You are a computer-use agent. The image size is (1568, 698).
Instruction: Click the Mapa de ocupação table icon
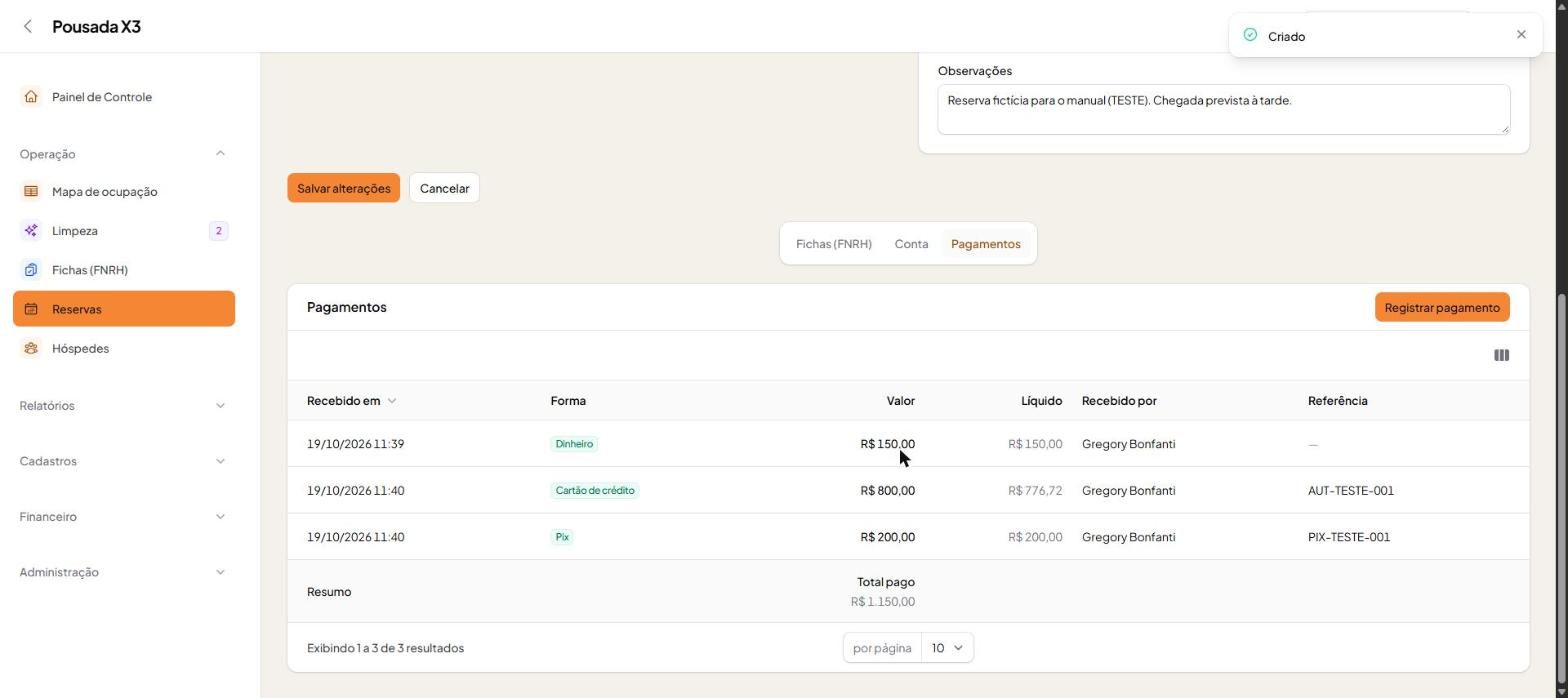(x=31, y=192)
